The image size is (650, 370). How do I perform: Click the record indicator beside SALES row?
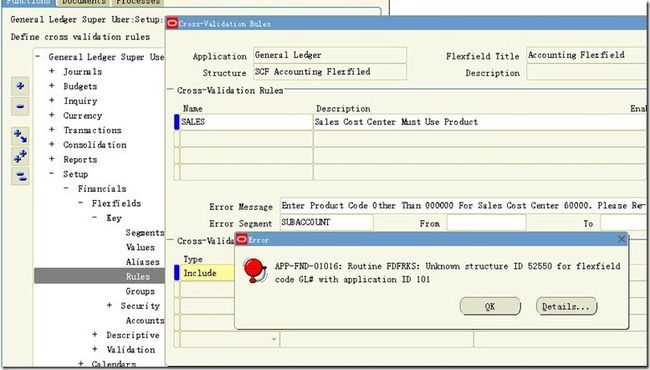(x=177, y=122)
